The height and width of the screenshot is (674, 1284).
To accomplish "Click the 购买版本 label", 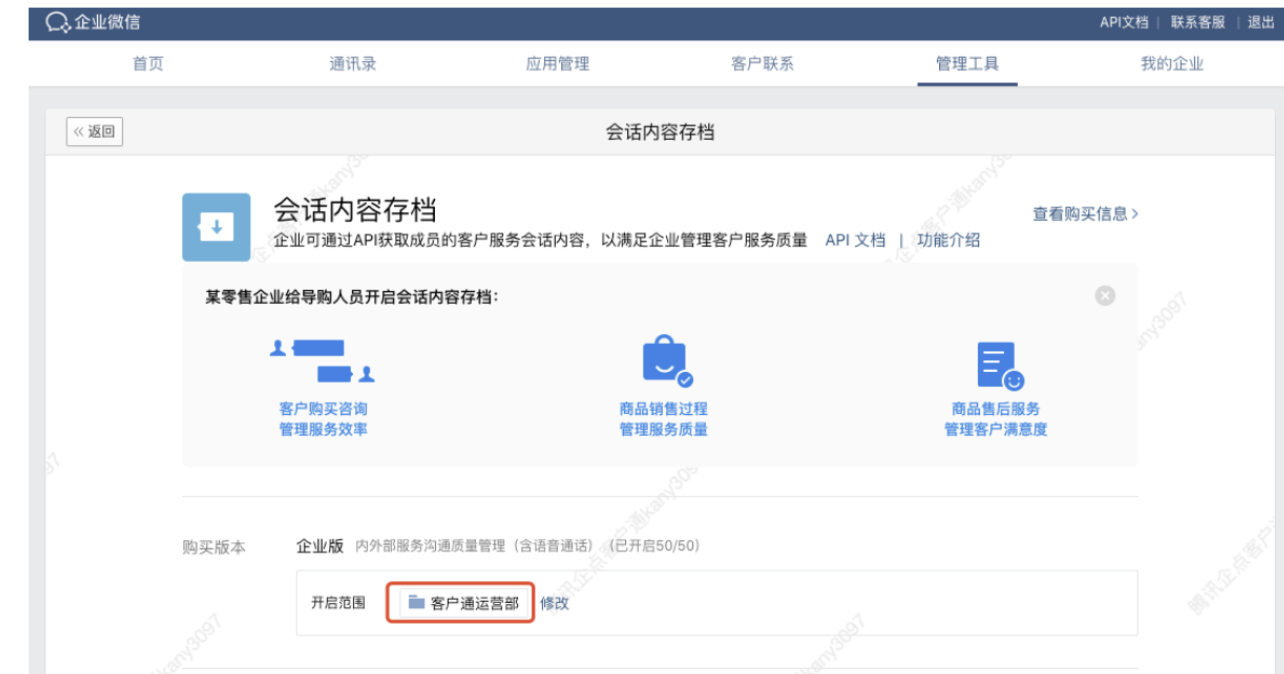I will [214, 548].
